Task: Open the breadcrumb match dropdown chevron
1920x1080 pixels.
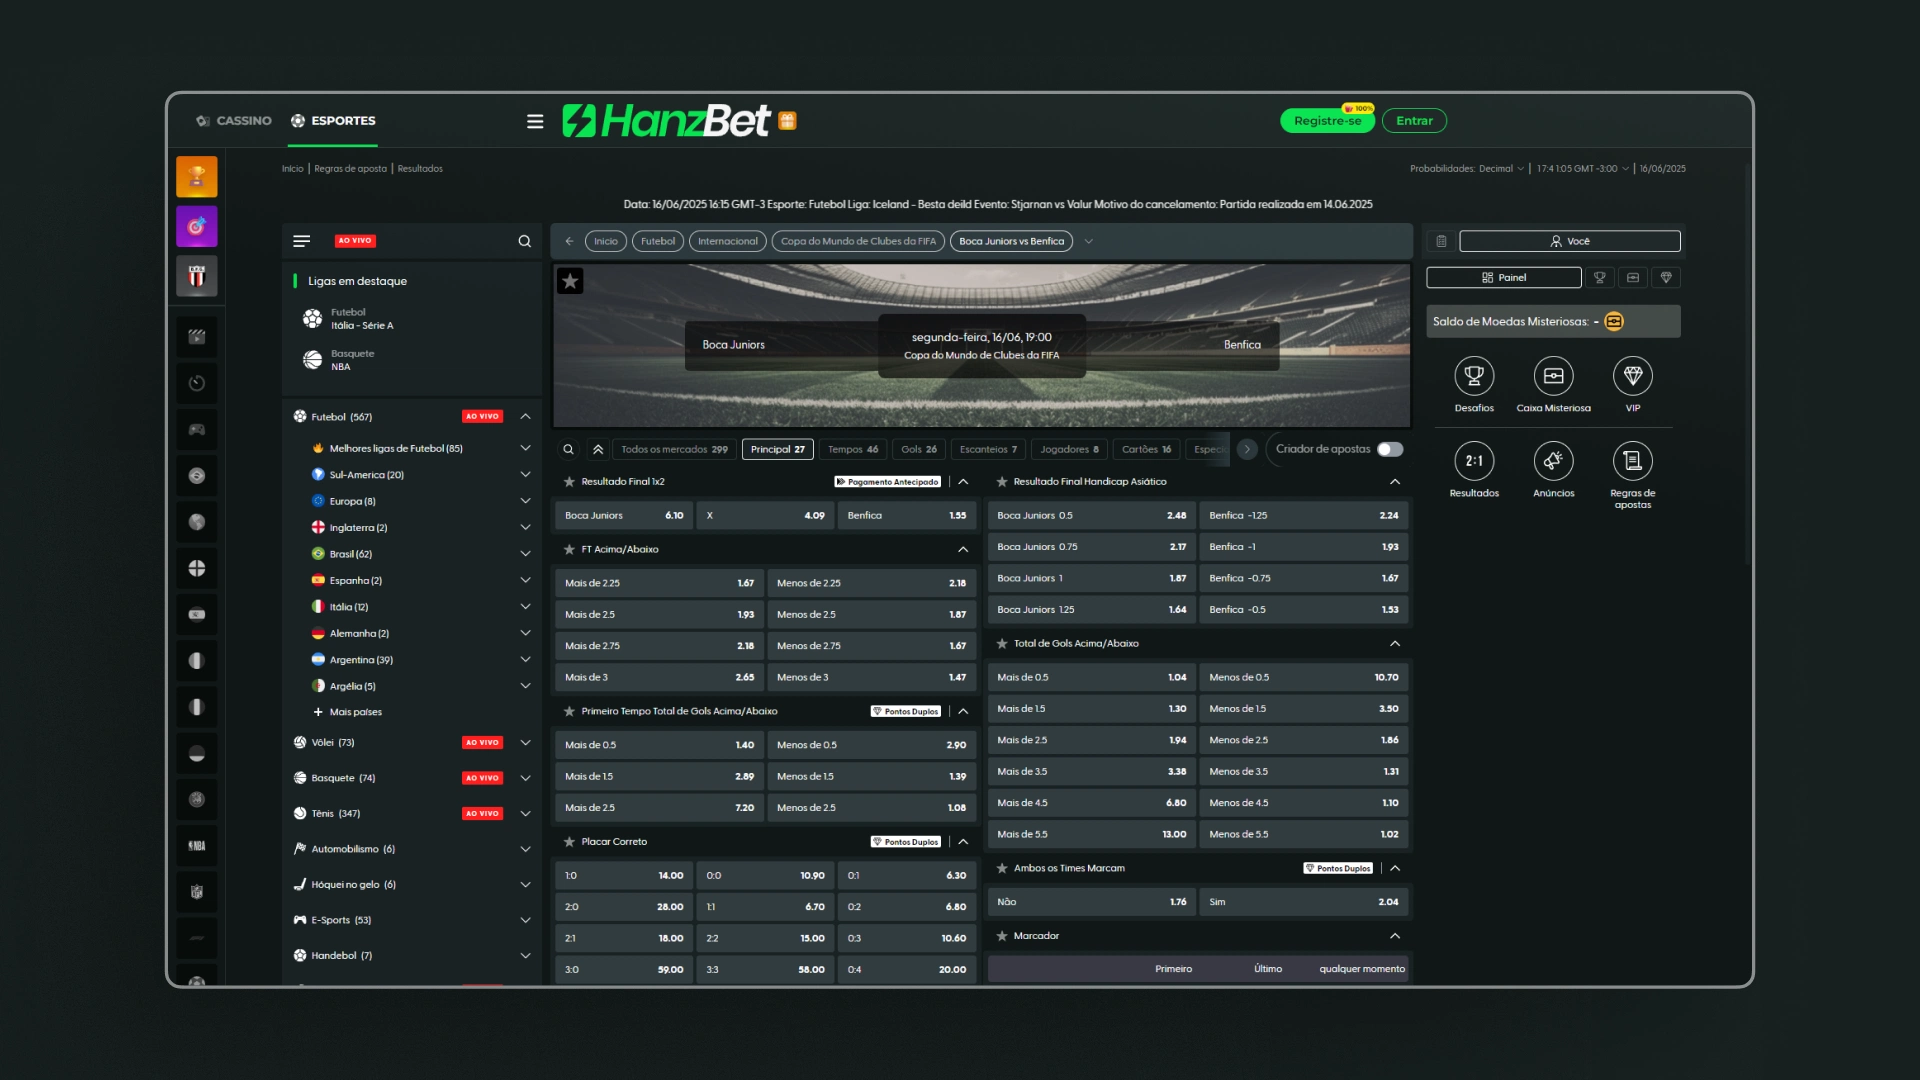Action: [x=1089, y=241]
